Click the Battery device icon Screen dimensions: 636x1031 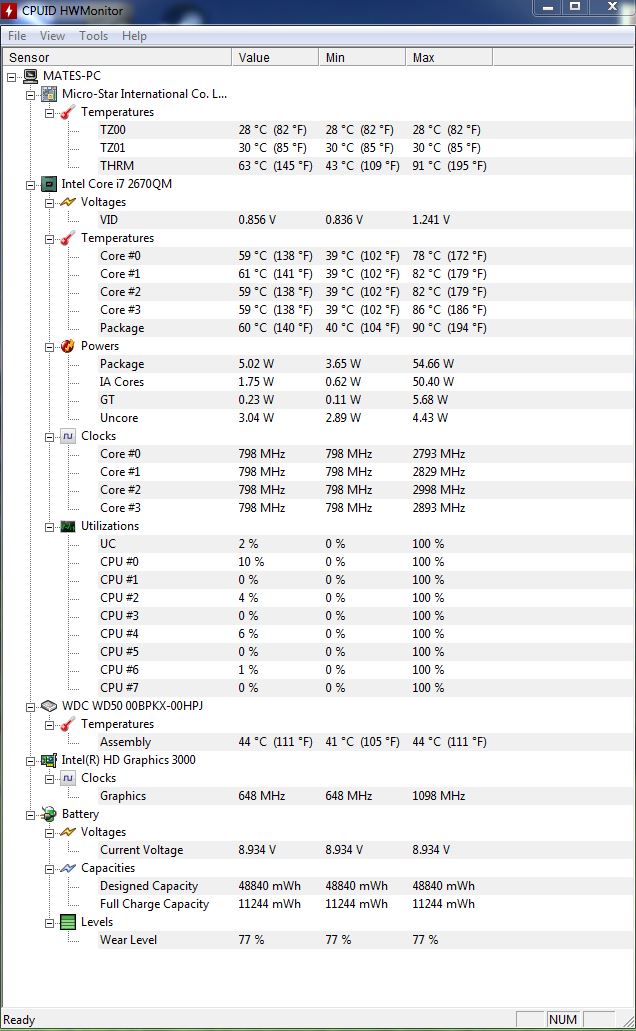pos(49,814)
